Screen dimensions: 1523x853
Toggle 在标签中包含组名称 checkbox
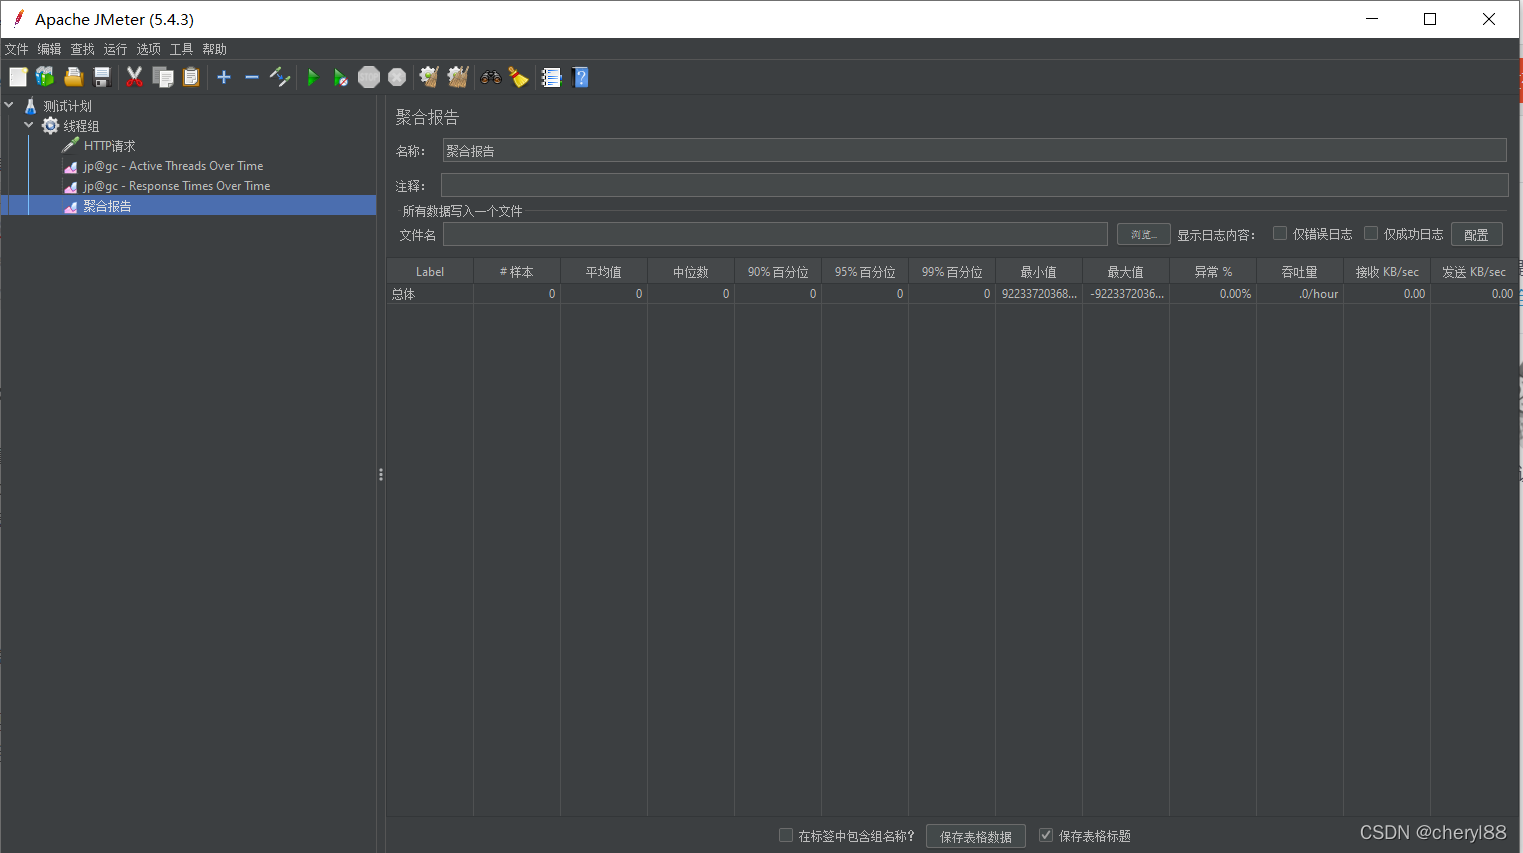click(x=786, y=835)
